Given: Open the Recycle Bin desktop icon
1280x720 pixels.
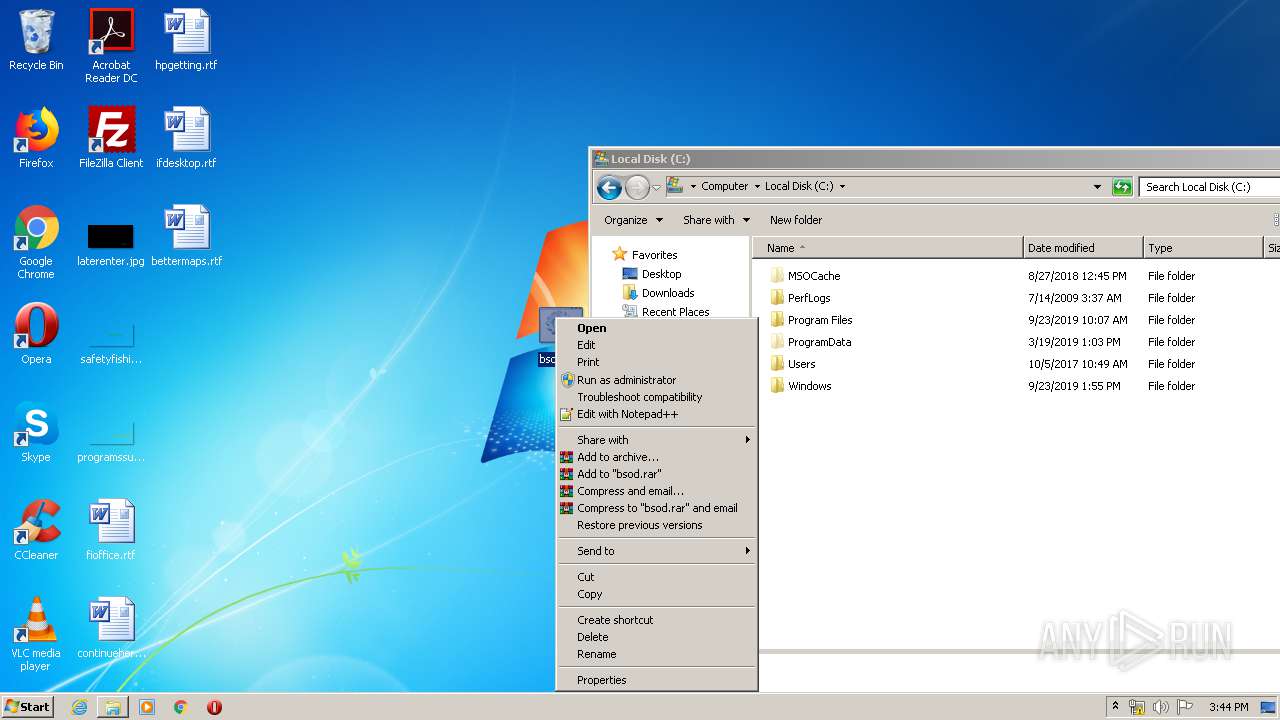Looking at the screenshot, I should pos(36,41).
